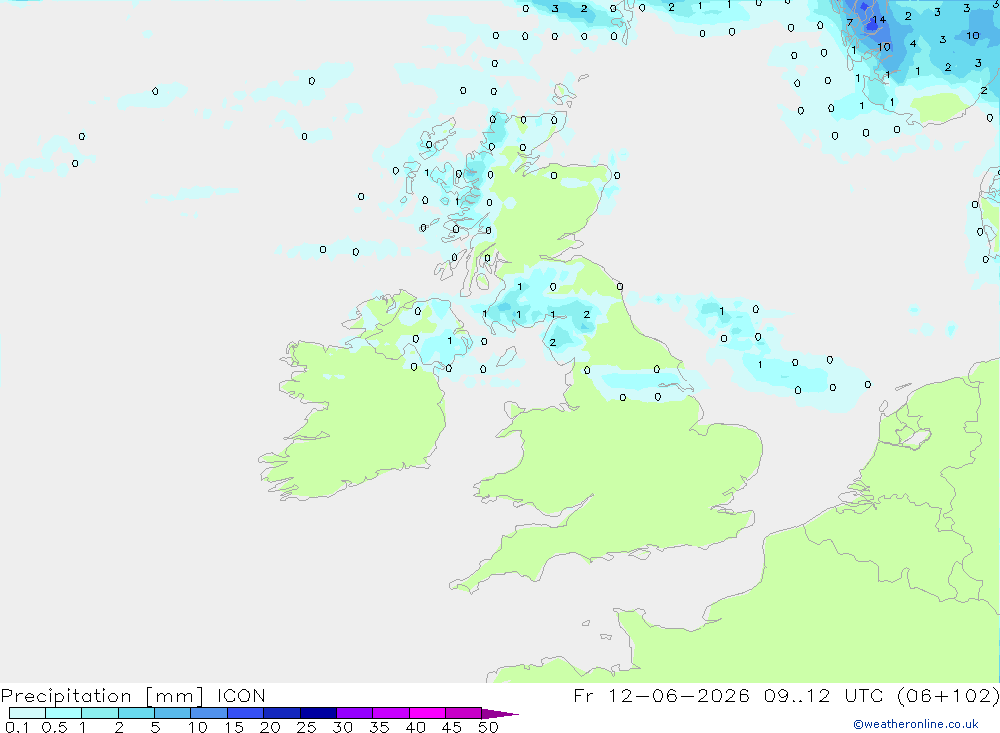Click the '25' legend scale label
The width and height of the screenshot is (1000, 733).
point(306,727)
